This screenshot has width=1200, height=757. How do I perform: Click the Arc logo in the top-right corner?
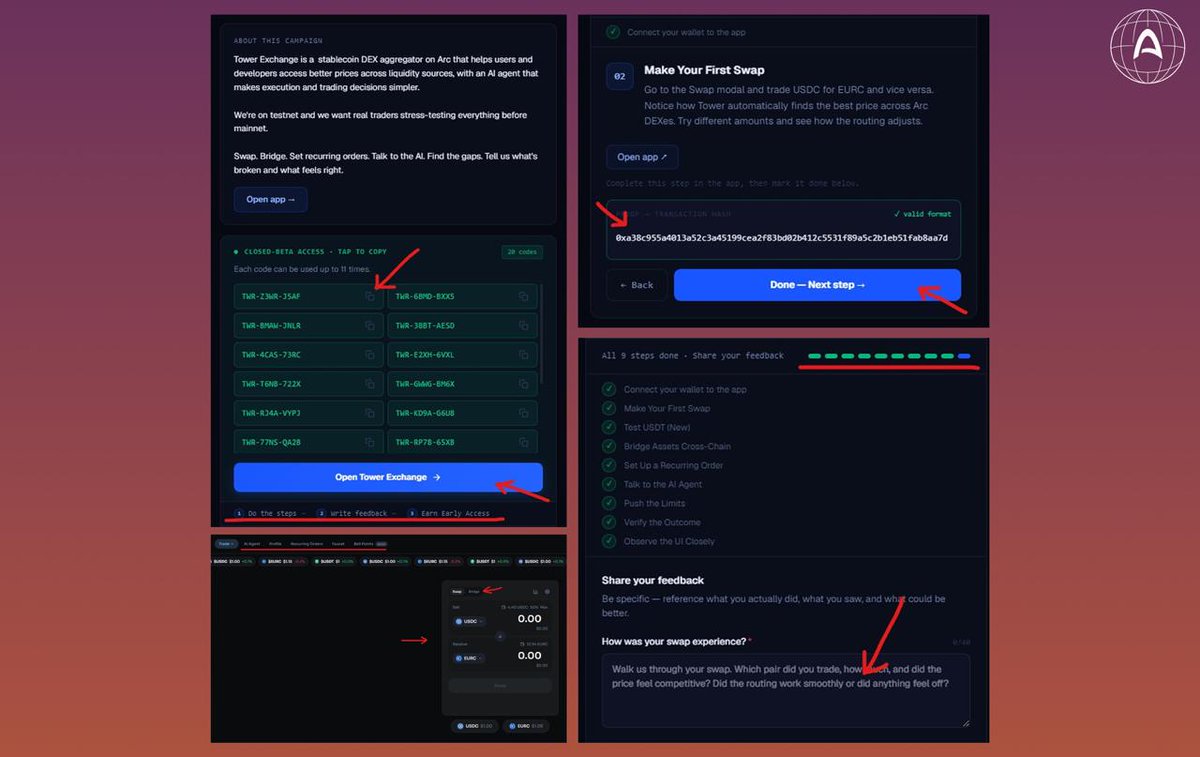pyautogui.click(x=1147, y=46)
